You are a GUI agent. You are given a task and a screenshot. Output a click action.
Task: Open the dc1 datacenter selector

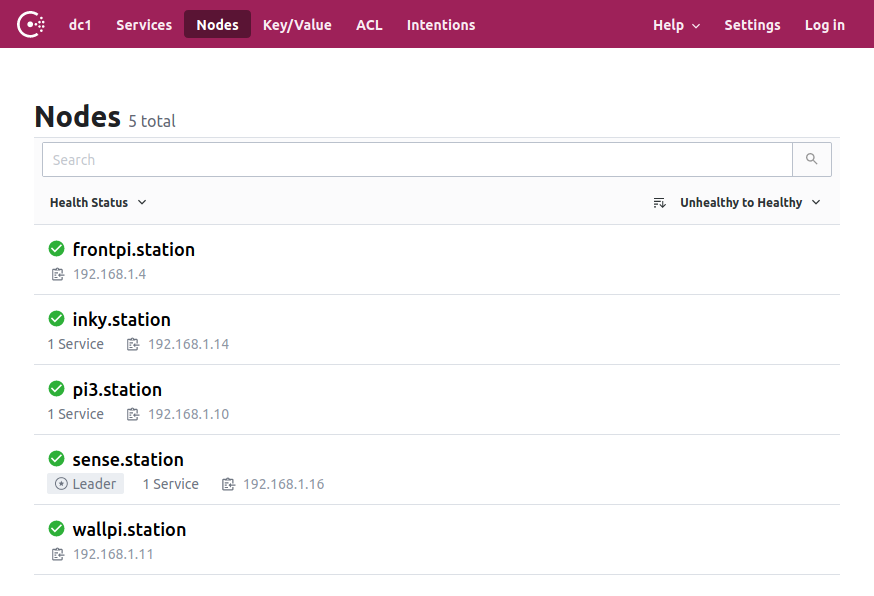[80, 25]
